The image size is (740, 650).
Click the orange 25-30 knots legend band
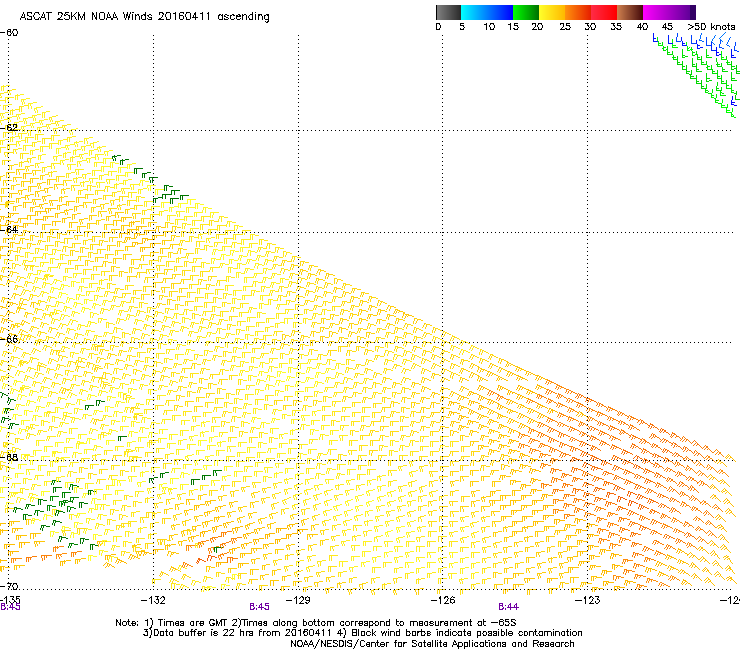(578, 12)
